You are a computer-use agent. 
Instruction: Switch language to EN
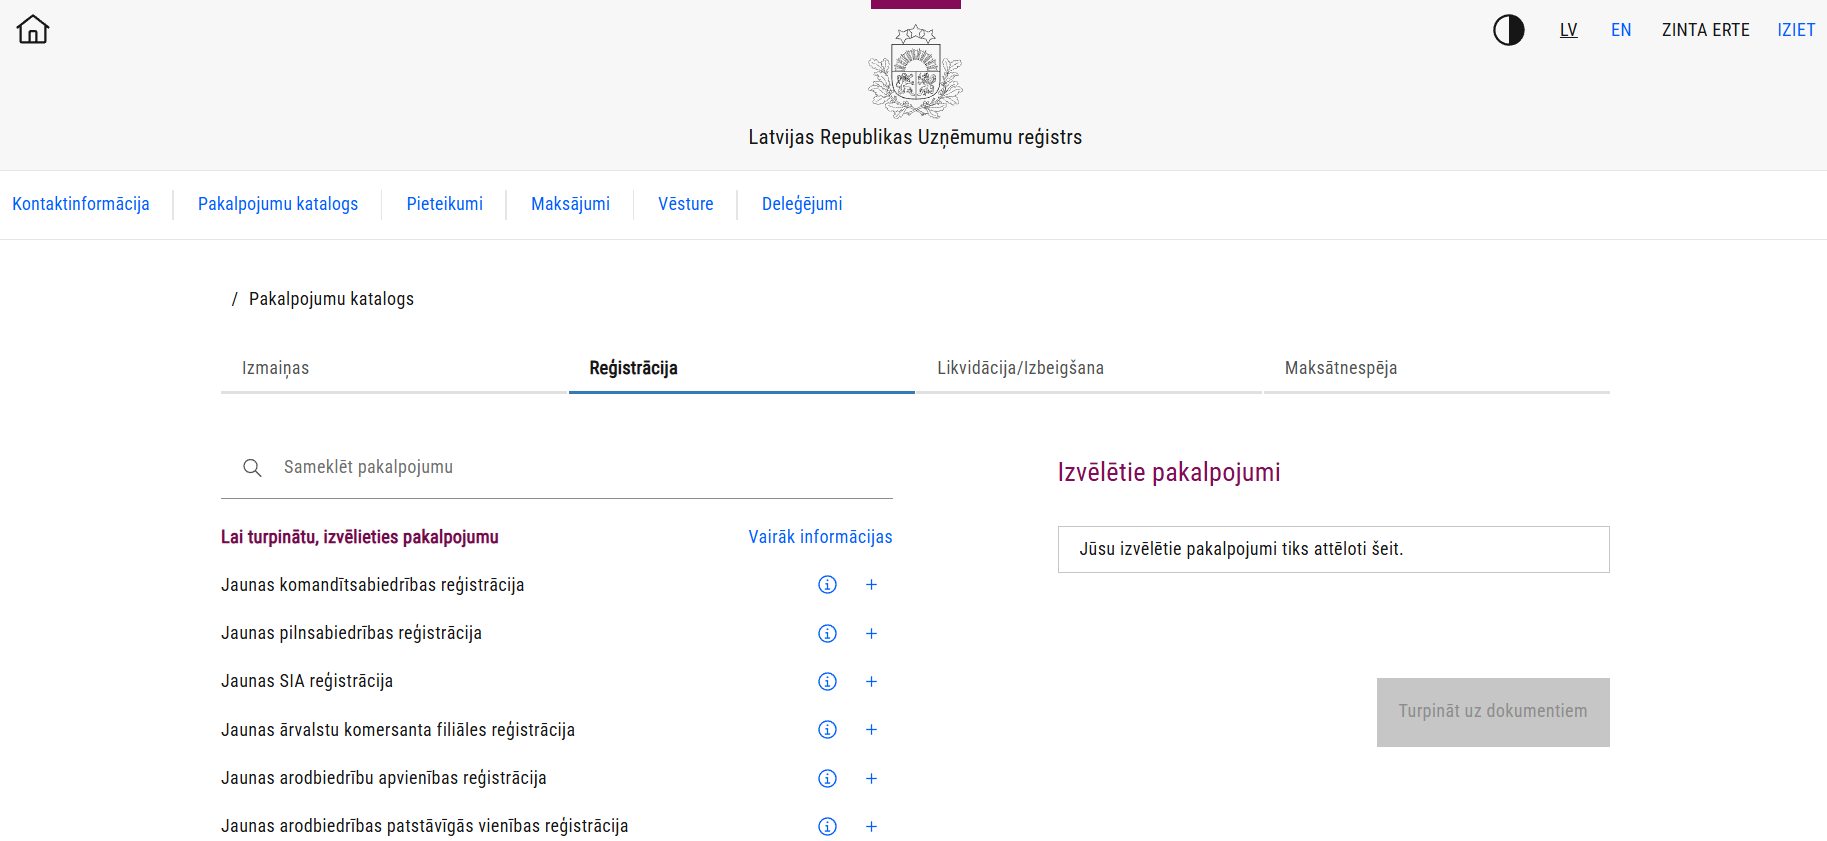click(1621, 30)
